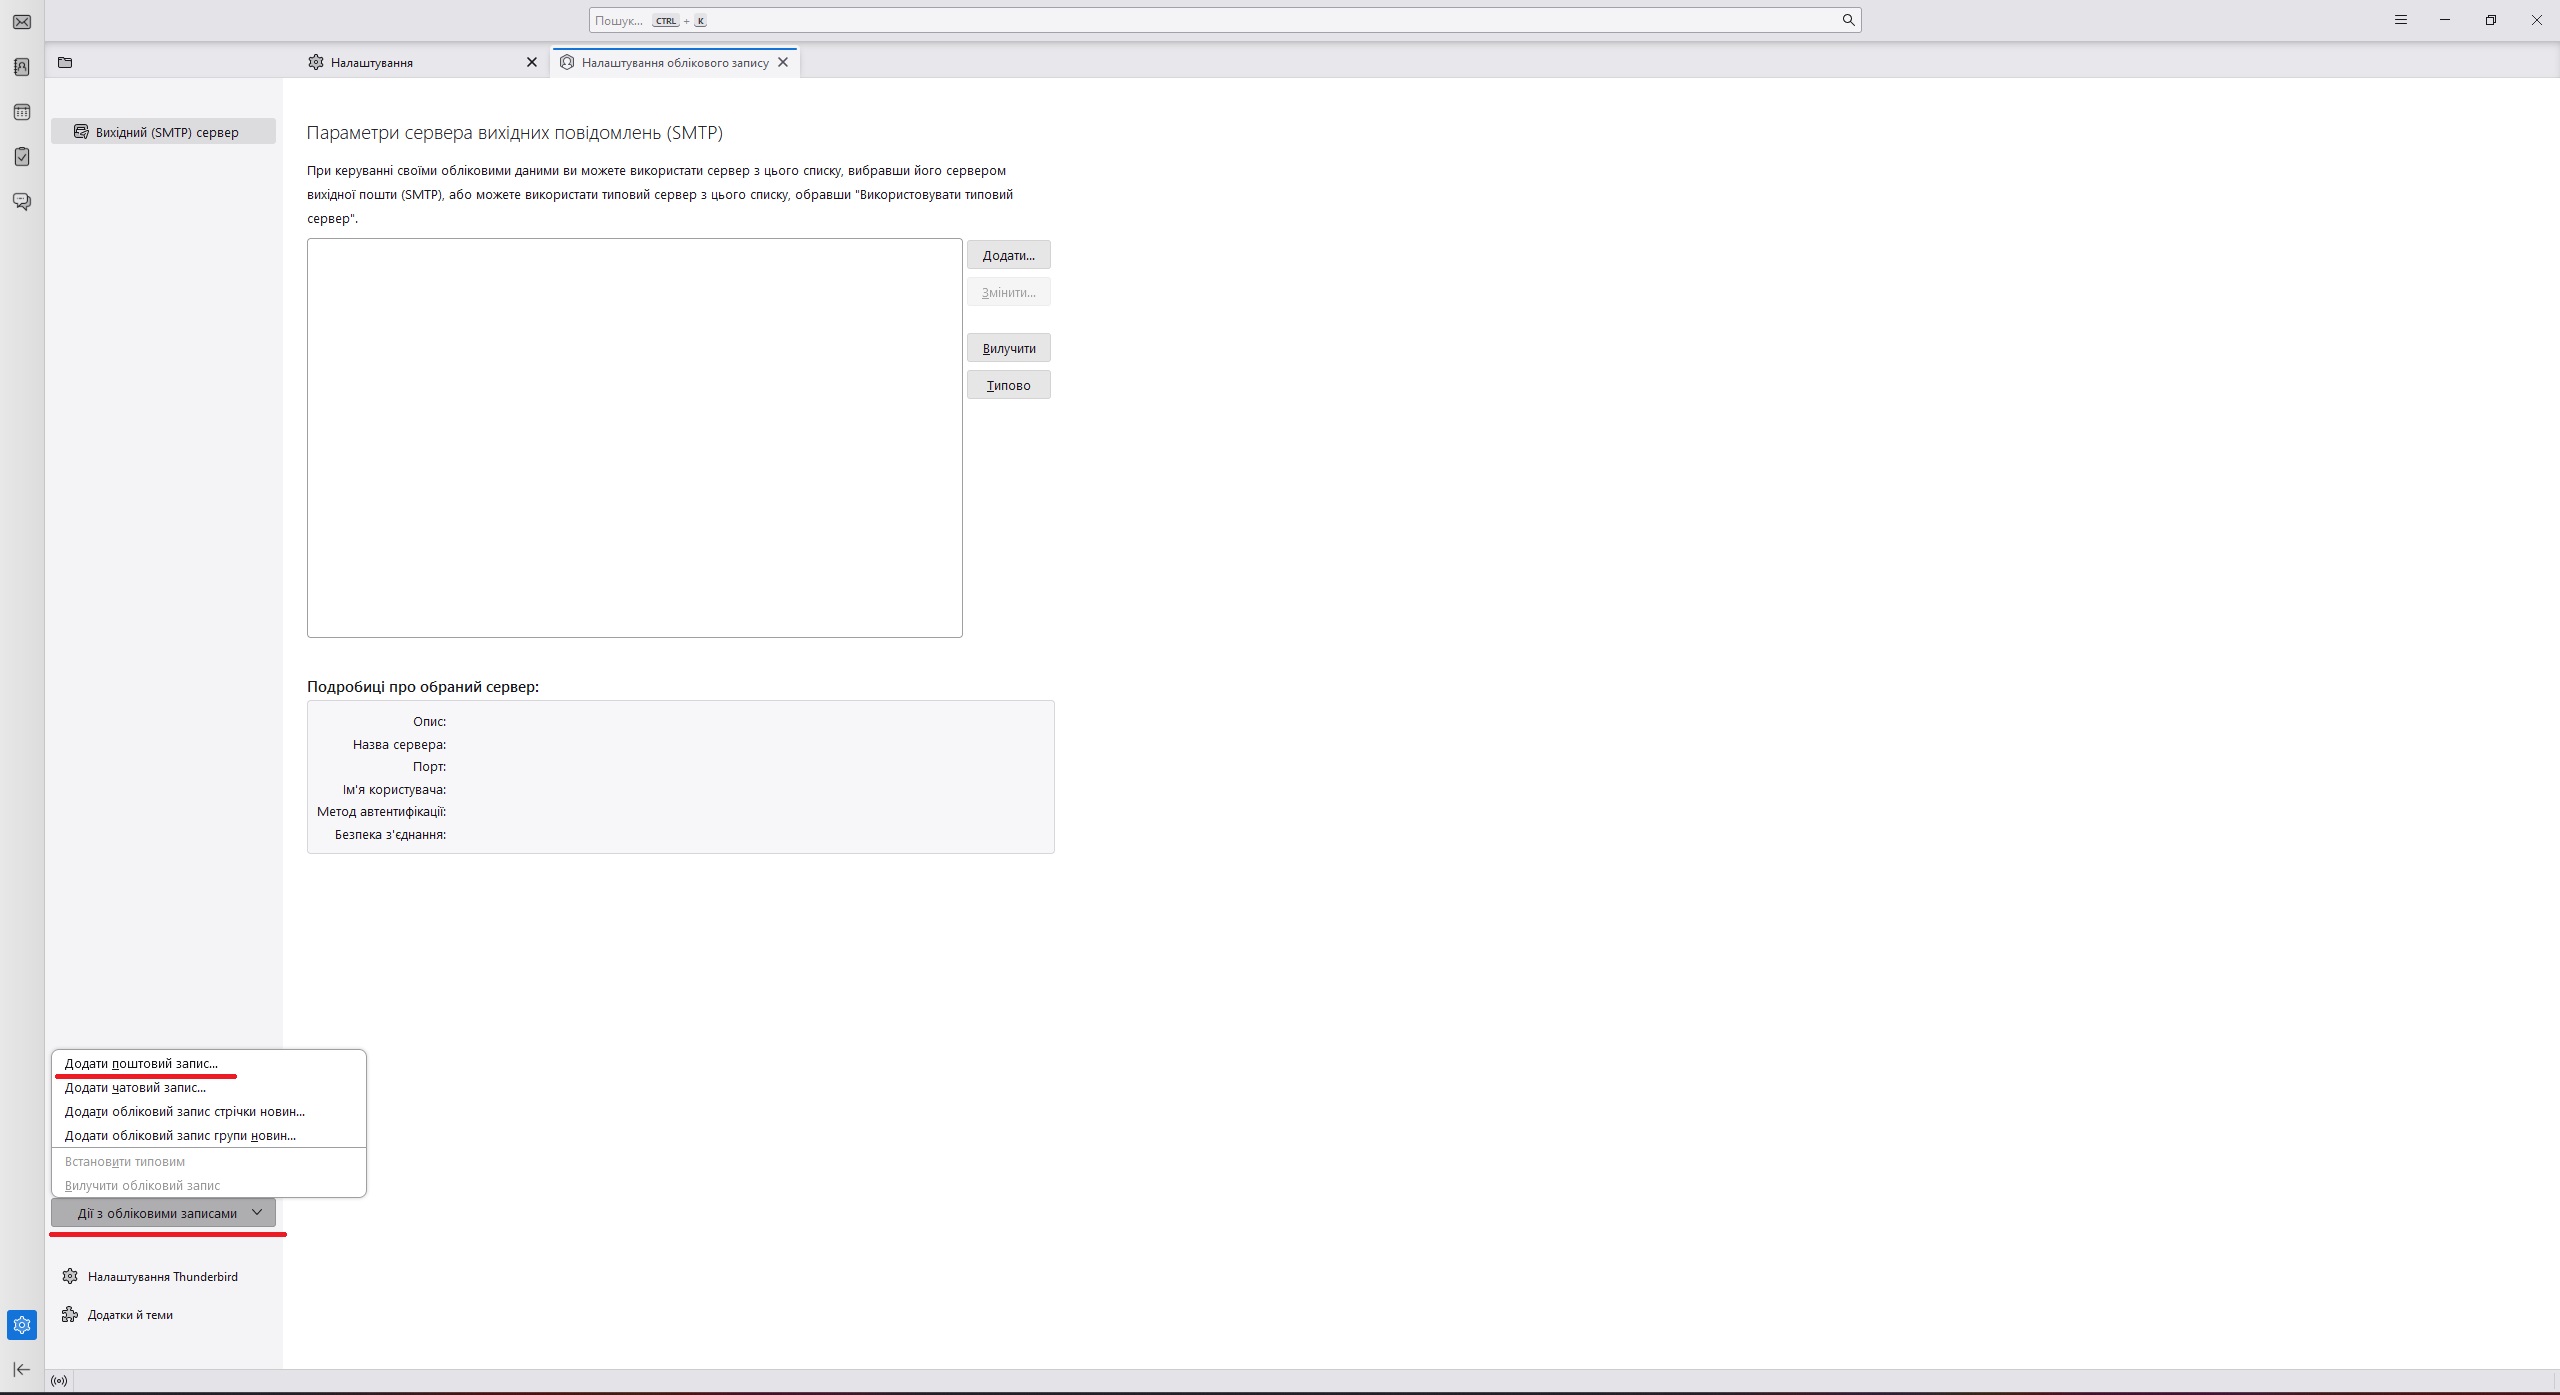
Task: Click the online status icon in status bar
Action: (x=59, y=1381)
